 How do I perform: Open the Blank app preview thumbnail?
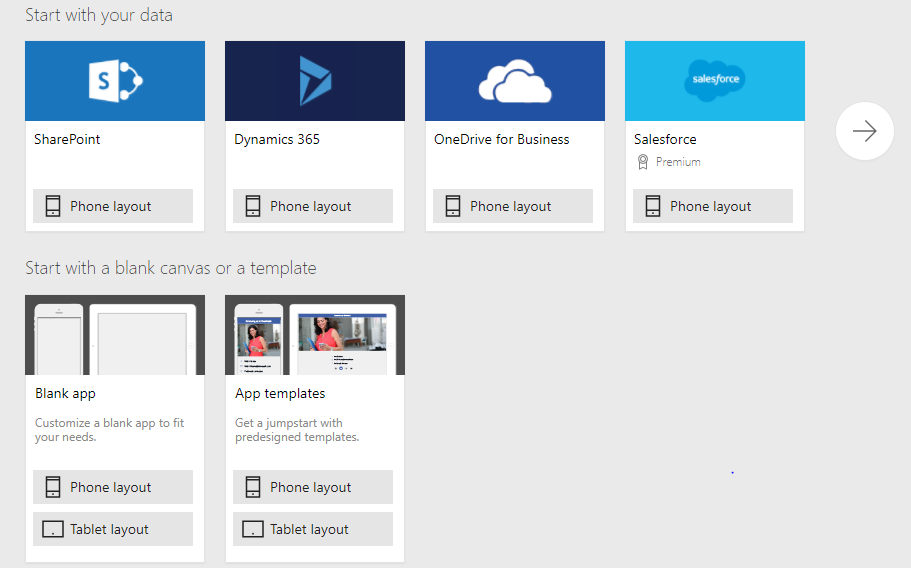pyautogui.click(x=115, y=335)
